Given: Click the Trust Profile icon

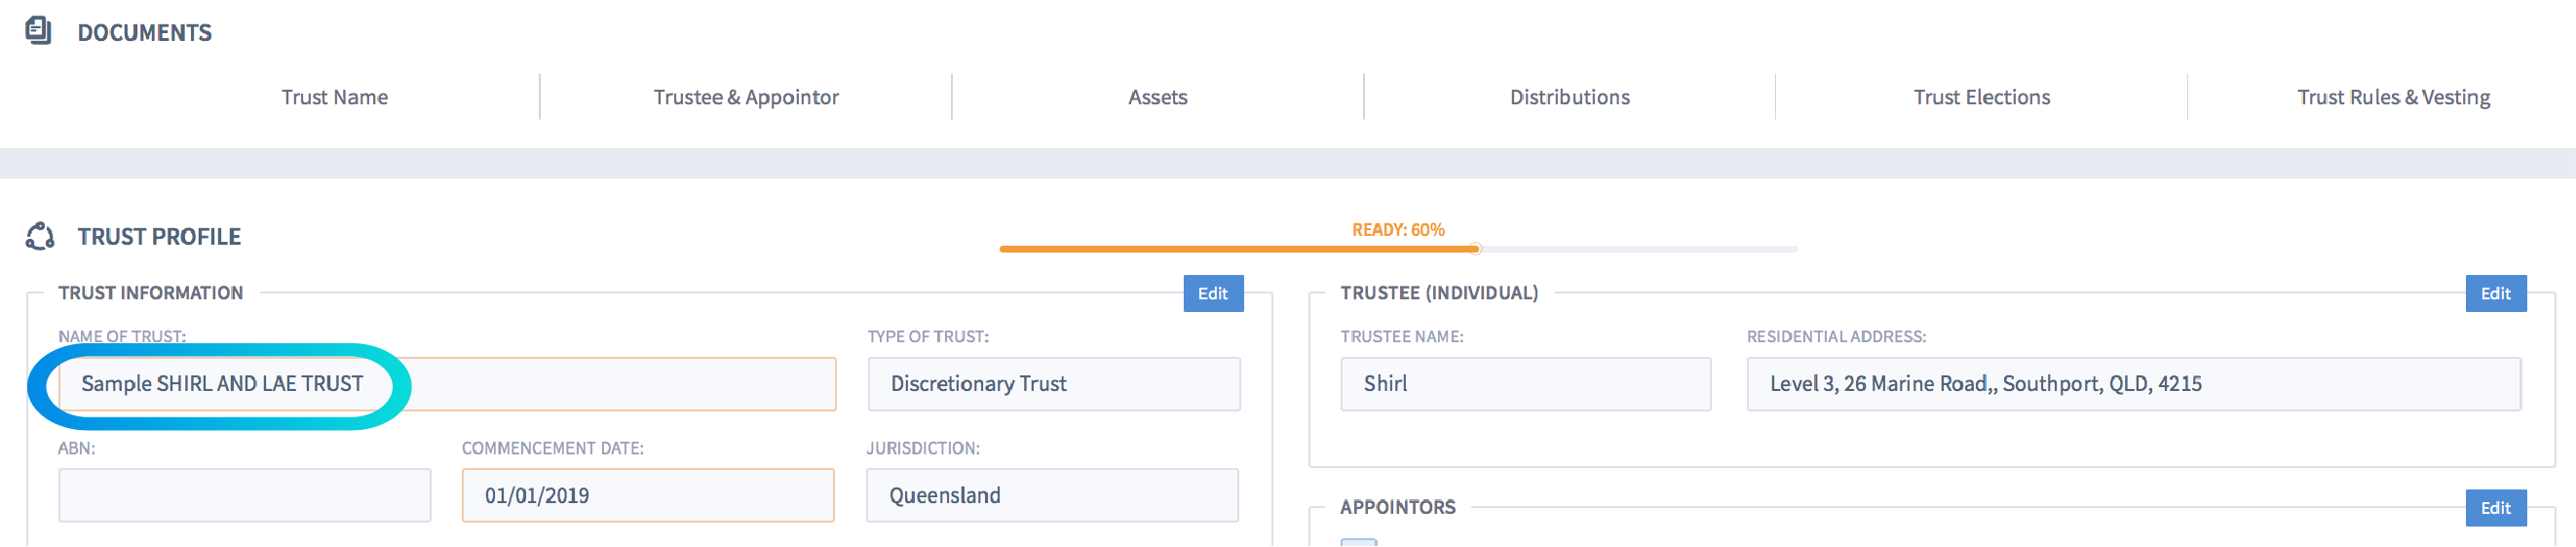Looking at the screenshot, I should click(40, 236).
